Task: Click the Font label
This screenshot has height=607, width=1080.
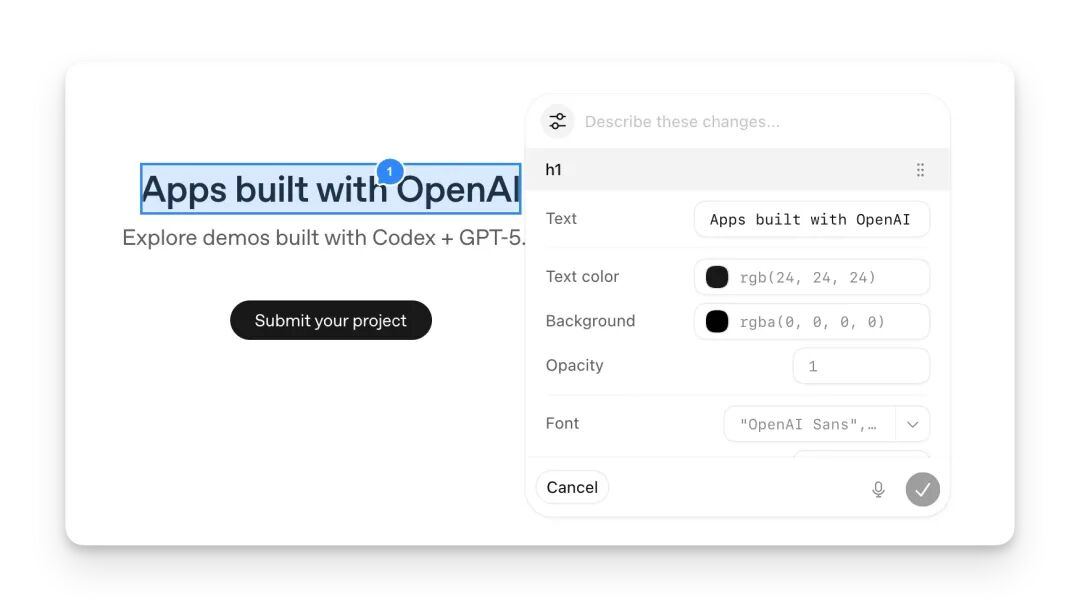Action: click(562, 423)
